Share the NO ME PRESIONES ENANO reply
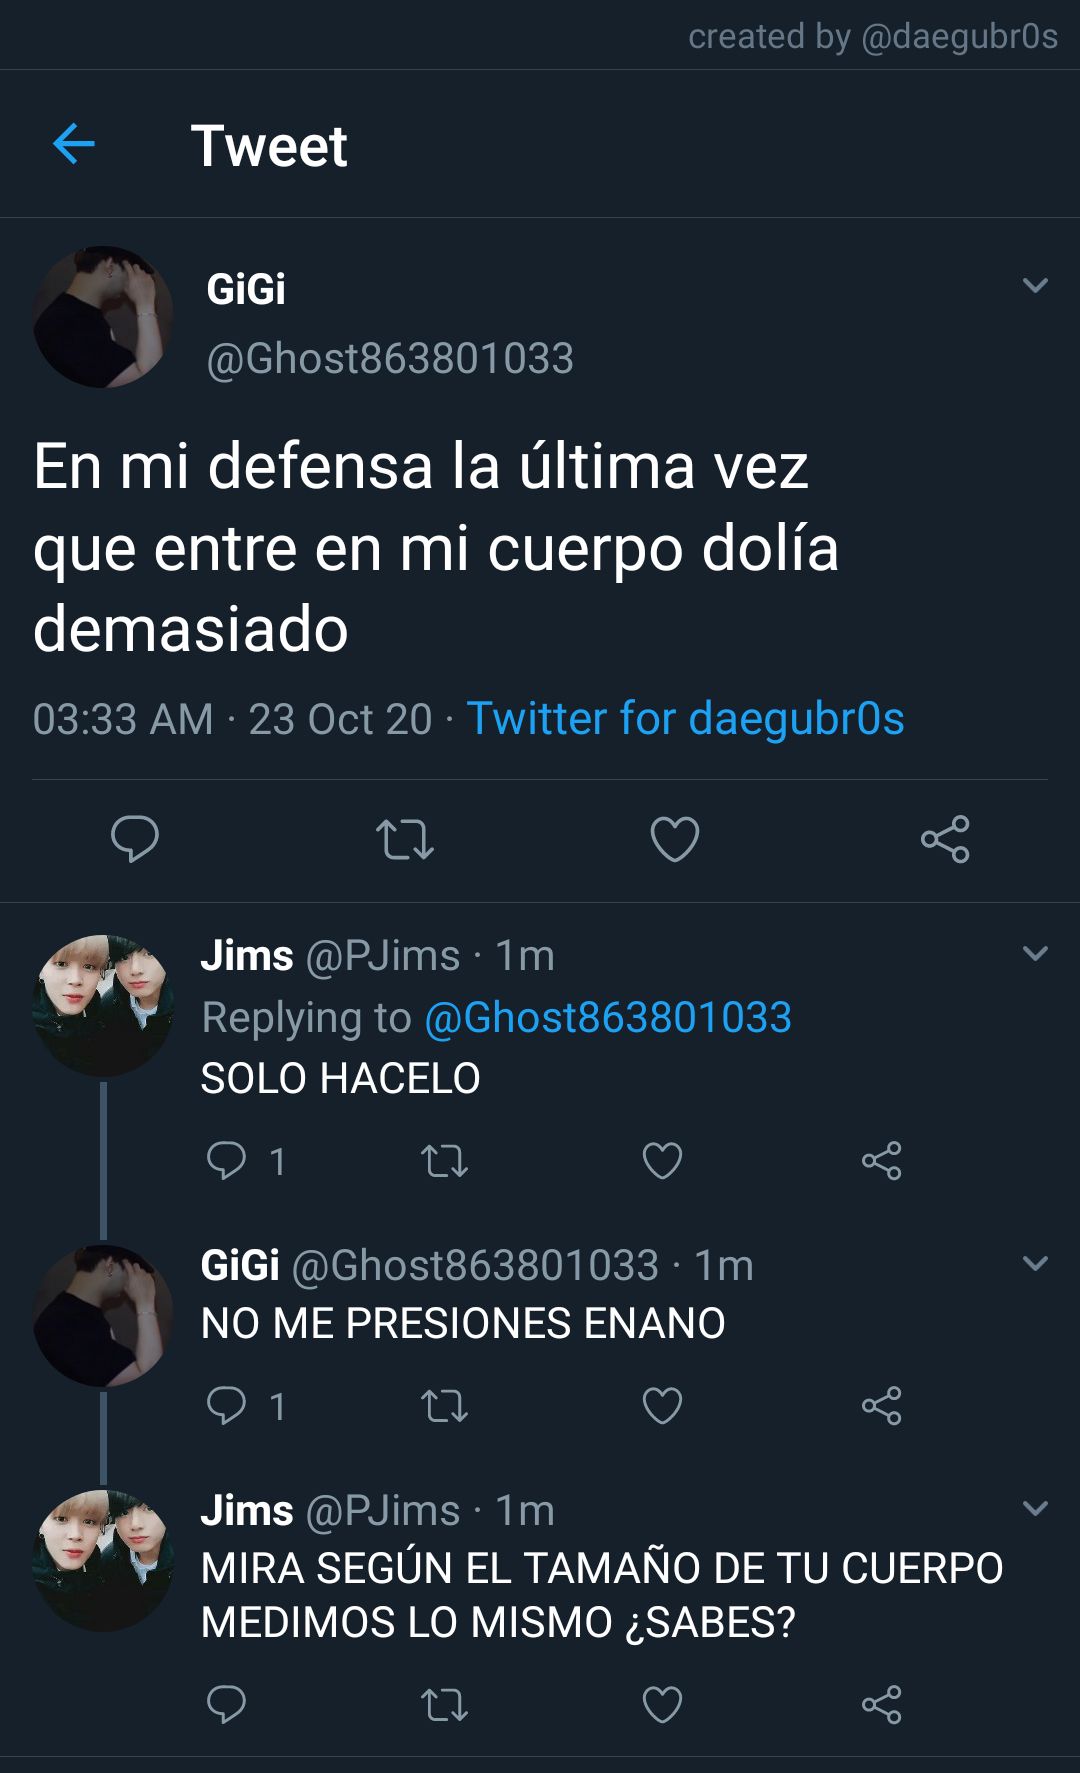 coord(882,1406)
